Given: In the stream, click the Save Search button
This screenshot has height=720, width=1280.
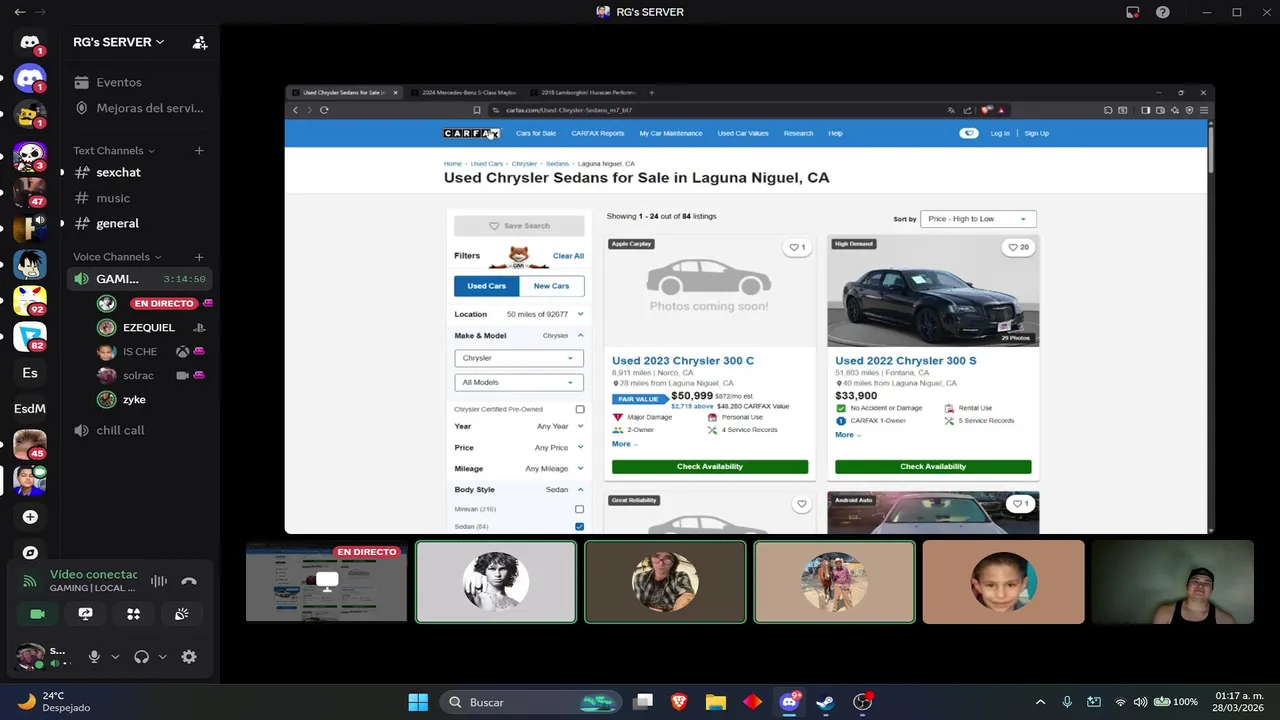Looking at the screenshot, I should (519, 226).
